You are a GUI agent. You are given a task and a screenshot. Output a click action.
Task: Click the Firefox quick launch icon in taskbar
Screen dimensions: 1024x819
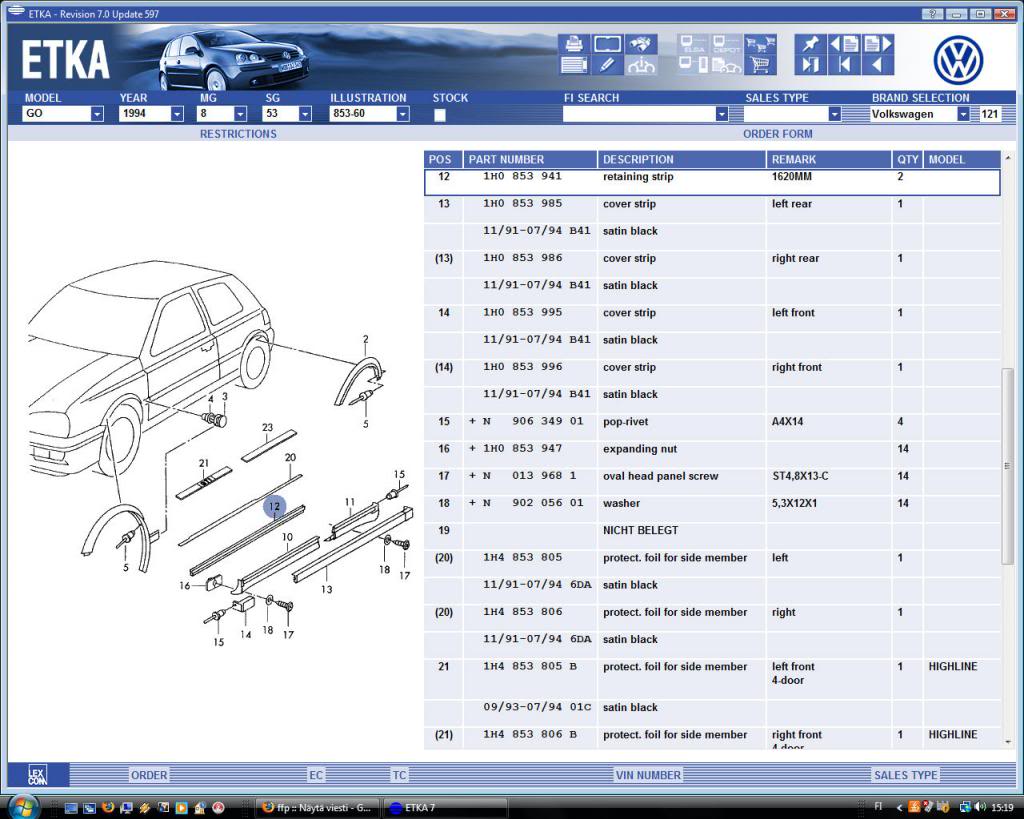[x=108, y=808]
